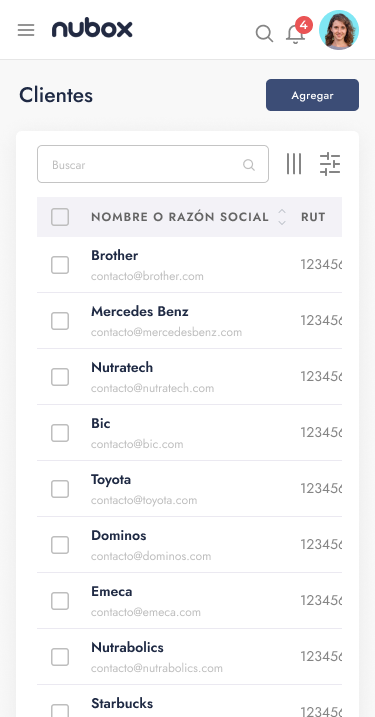Open the Dominos client entry
Image resolution: width=375 pixels, height=717 pixels.
pyautogui.click(x=119, y=535)
